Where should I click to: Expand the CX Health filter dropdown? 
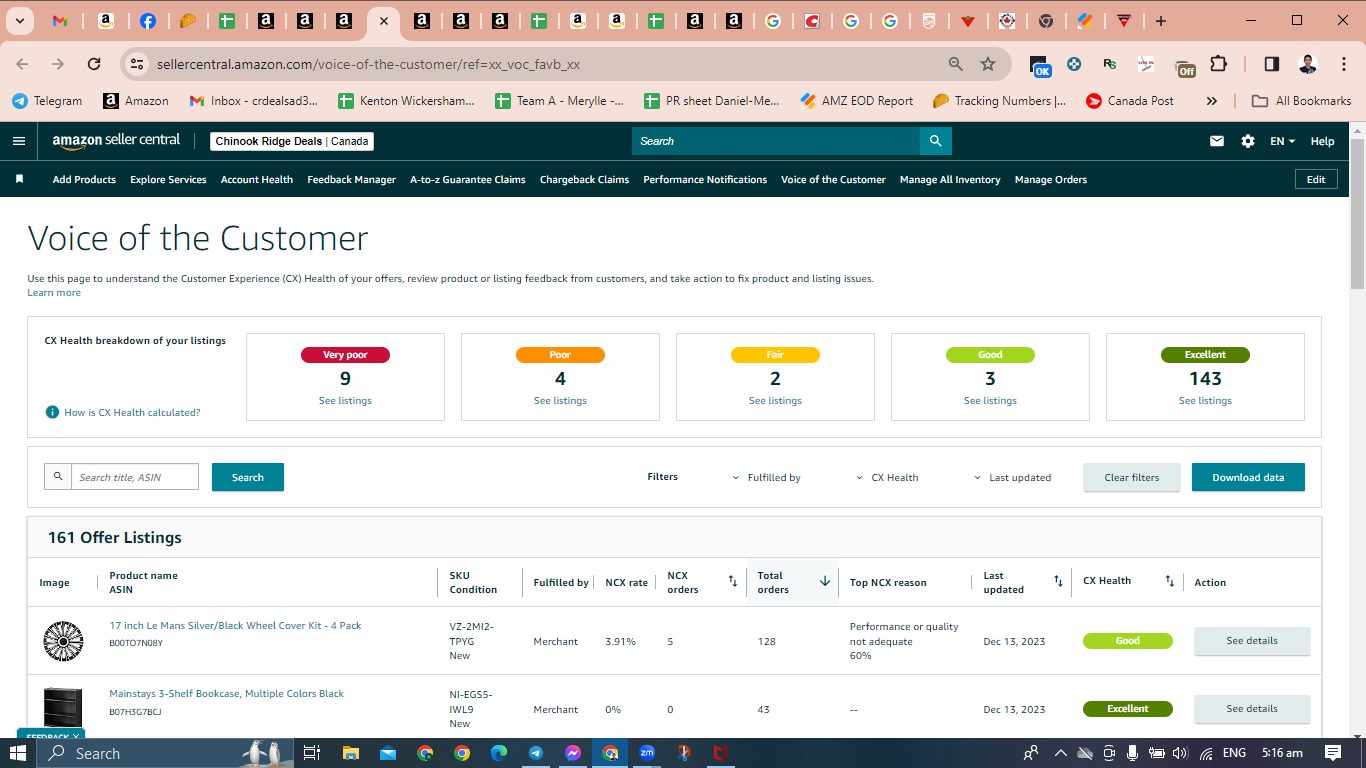(887, 478)
